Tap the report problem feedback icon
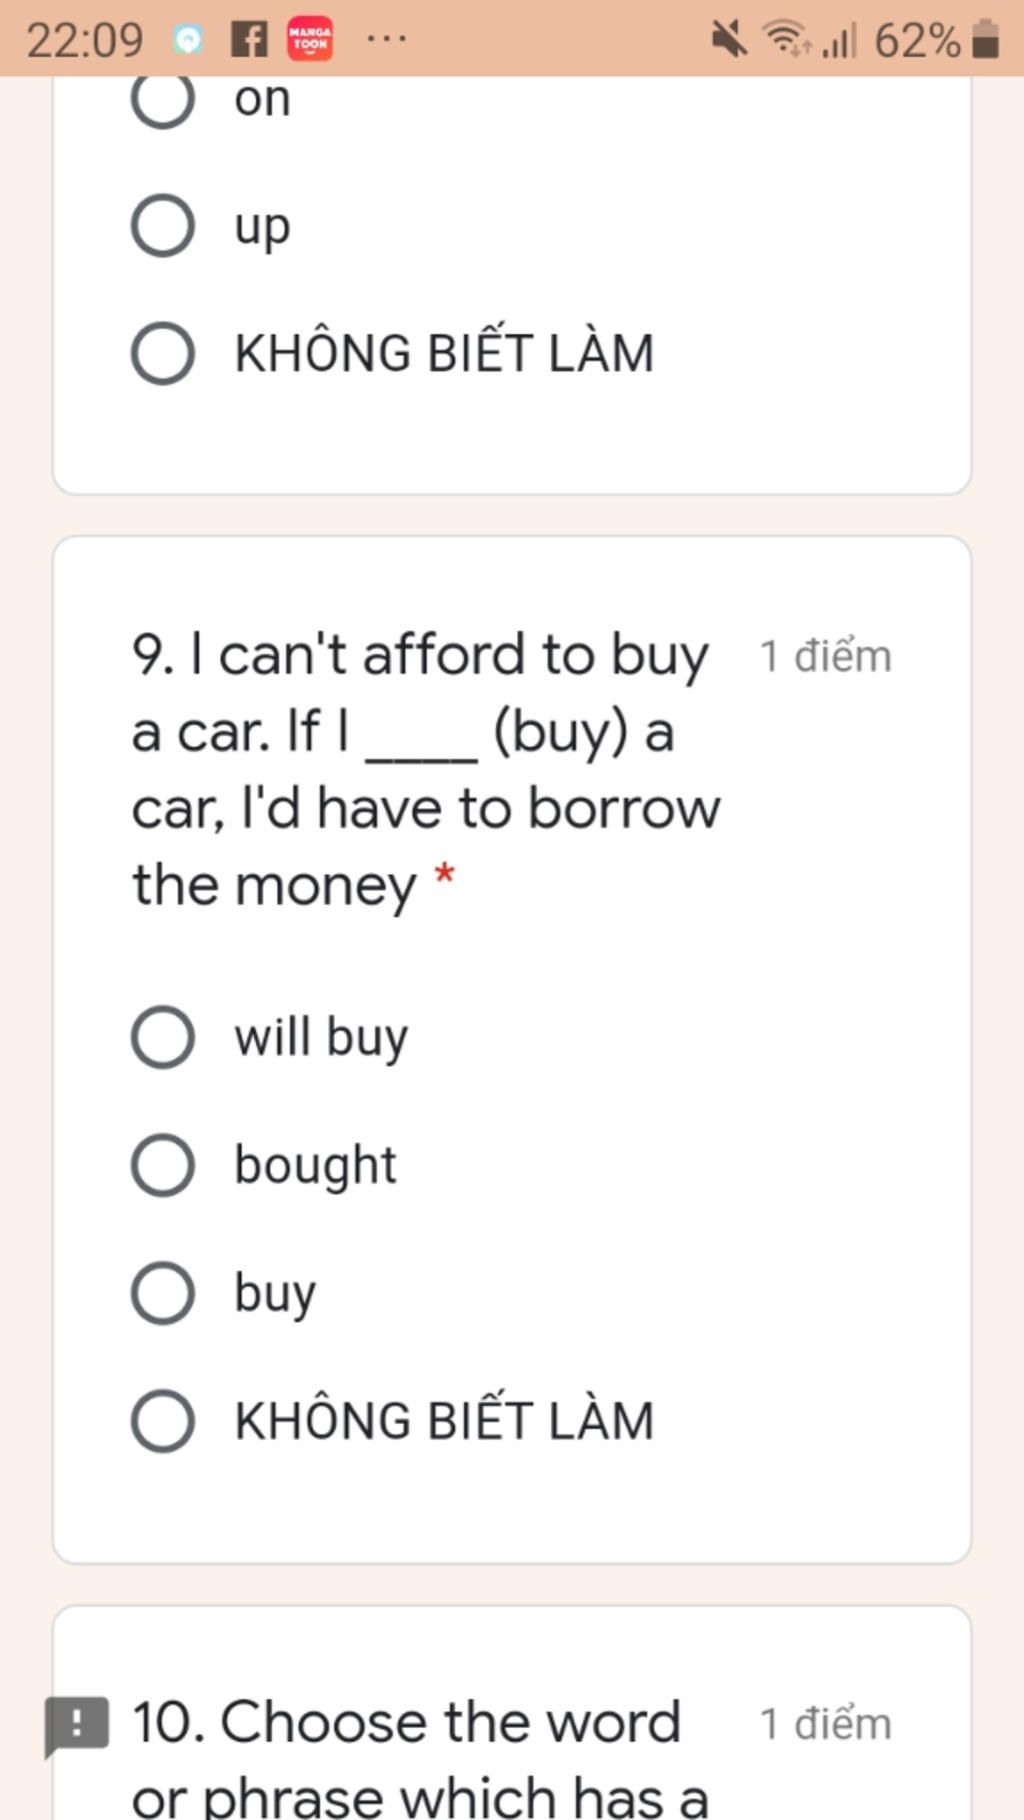The height and width of the screenshot is (1820, 1024). (76, 1724)
